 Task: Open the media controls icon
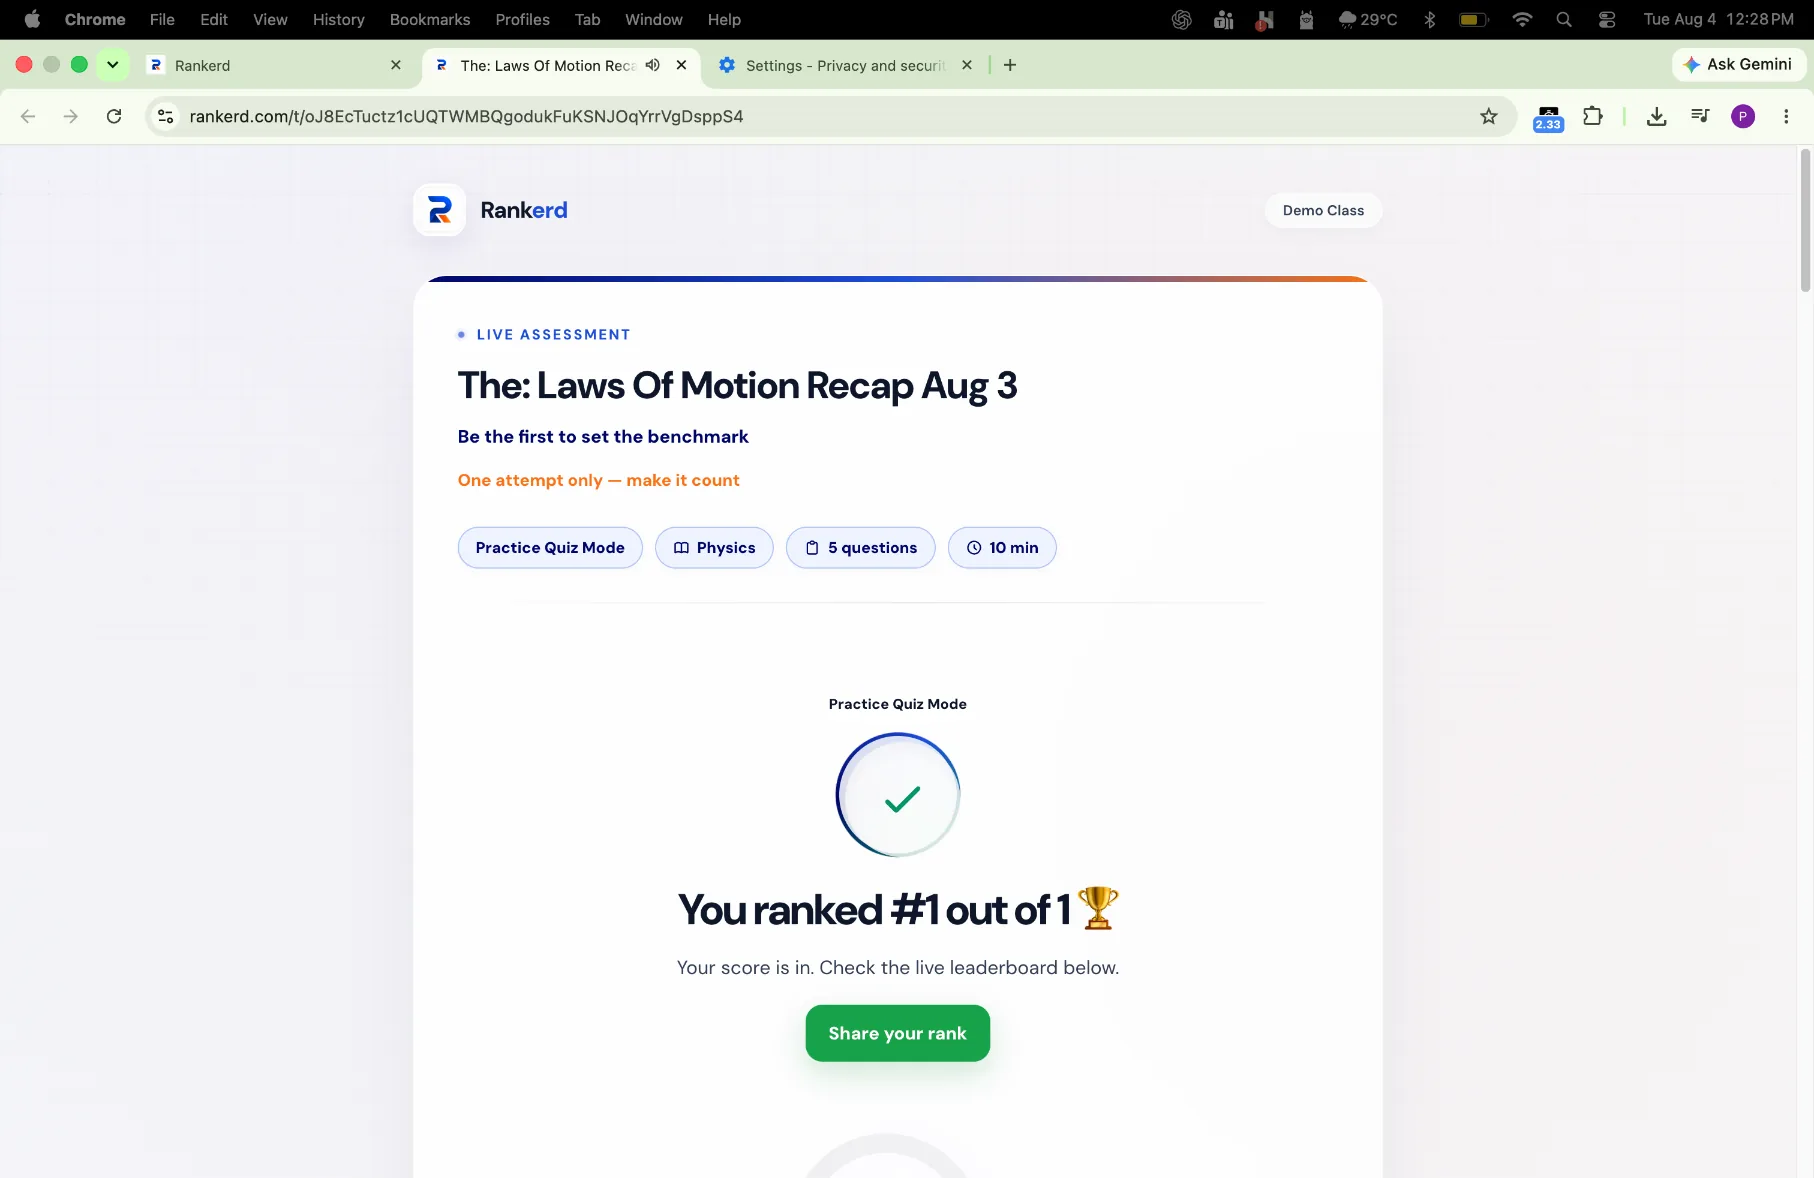tap(1700, 117)
